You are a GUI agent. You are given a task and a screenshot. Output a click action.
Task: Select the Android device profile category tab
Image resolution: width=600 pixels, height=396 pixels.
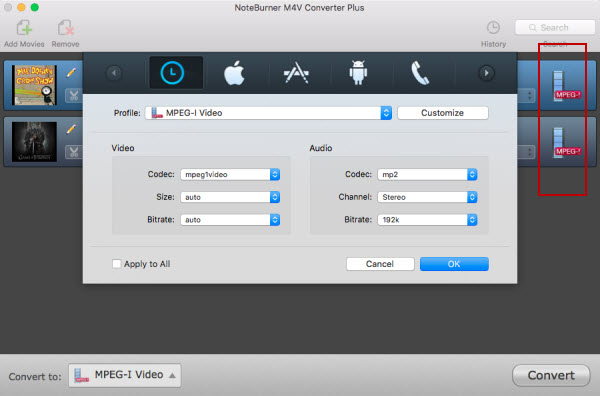point(358,73)
